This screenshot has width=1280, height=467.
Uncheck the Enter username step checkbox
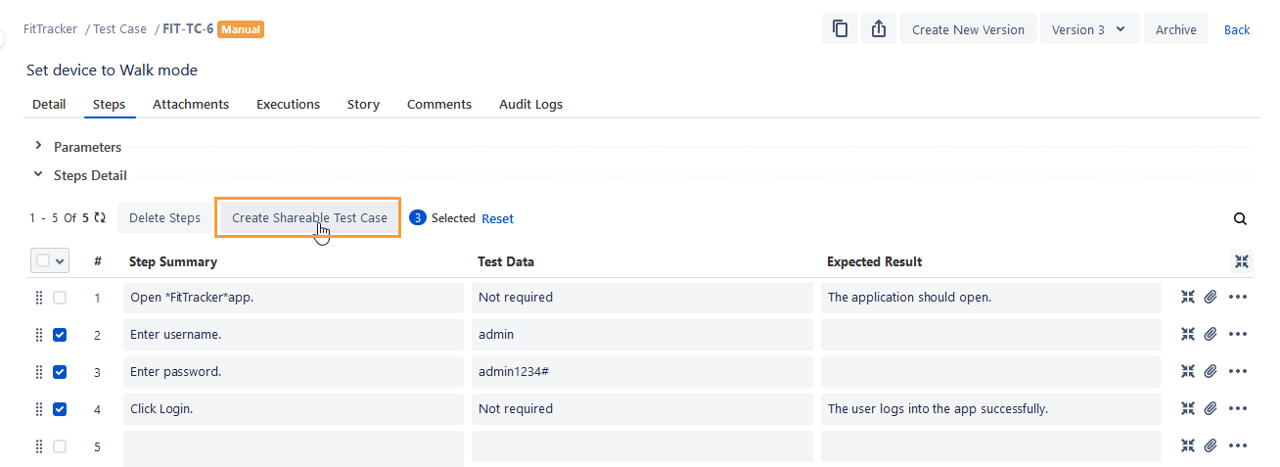click(x=60, y=335)
